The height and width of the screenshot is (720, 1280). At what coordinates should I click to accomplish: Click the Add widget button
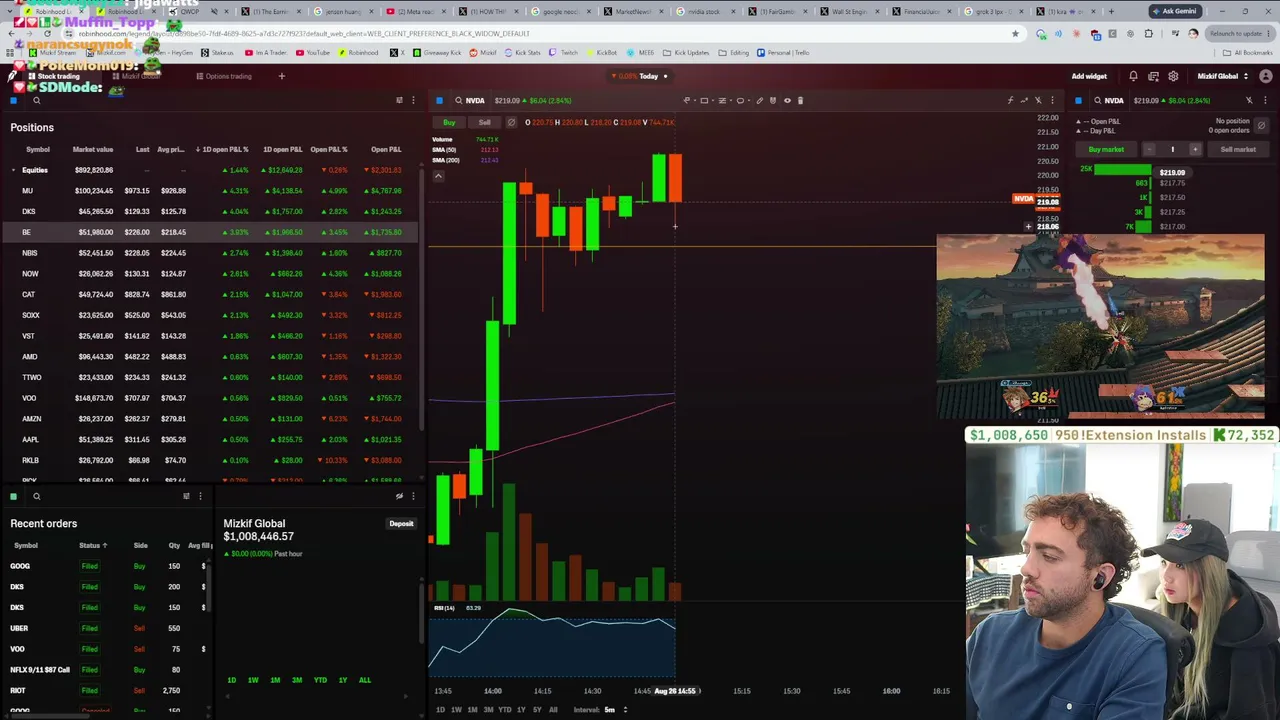click(x=1089, y=76)
